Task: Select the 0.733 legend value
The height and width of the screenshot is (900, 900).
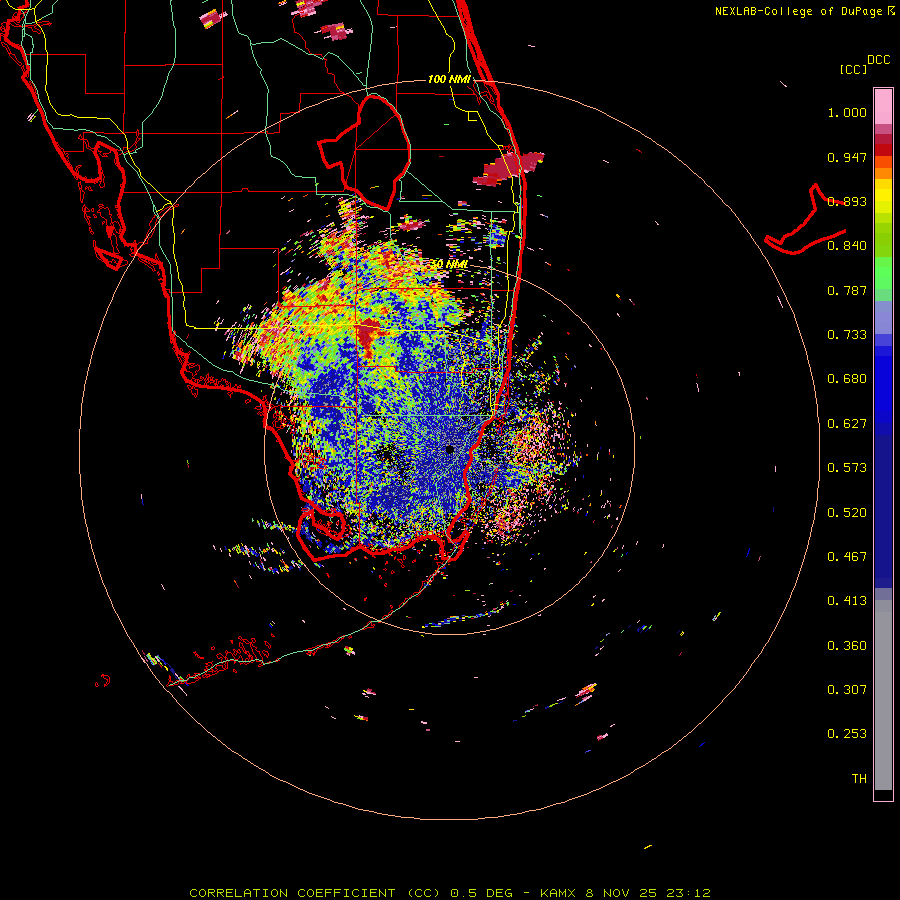Action: [x=847, y=335]
